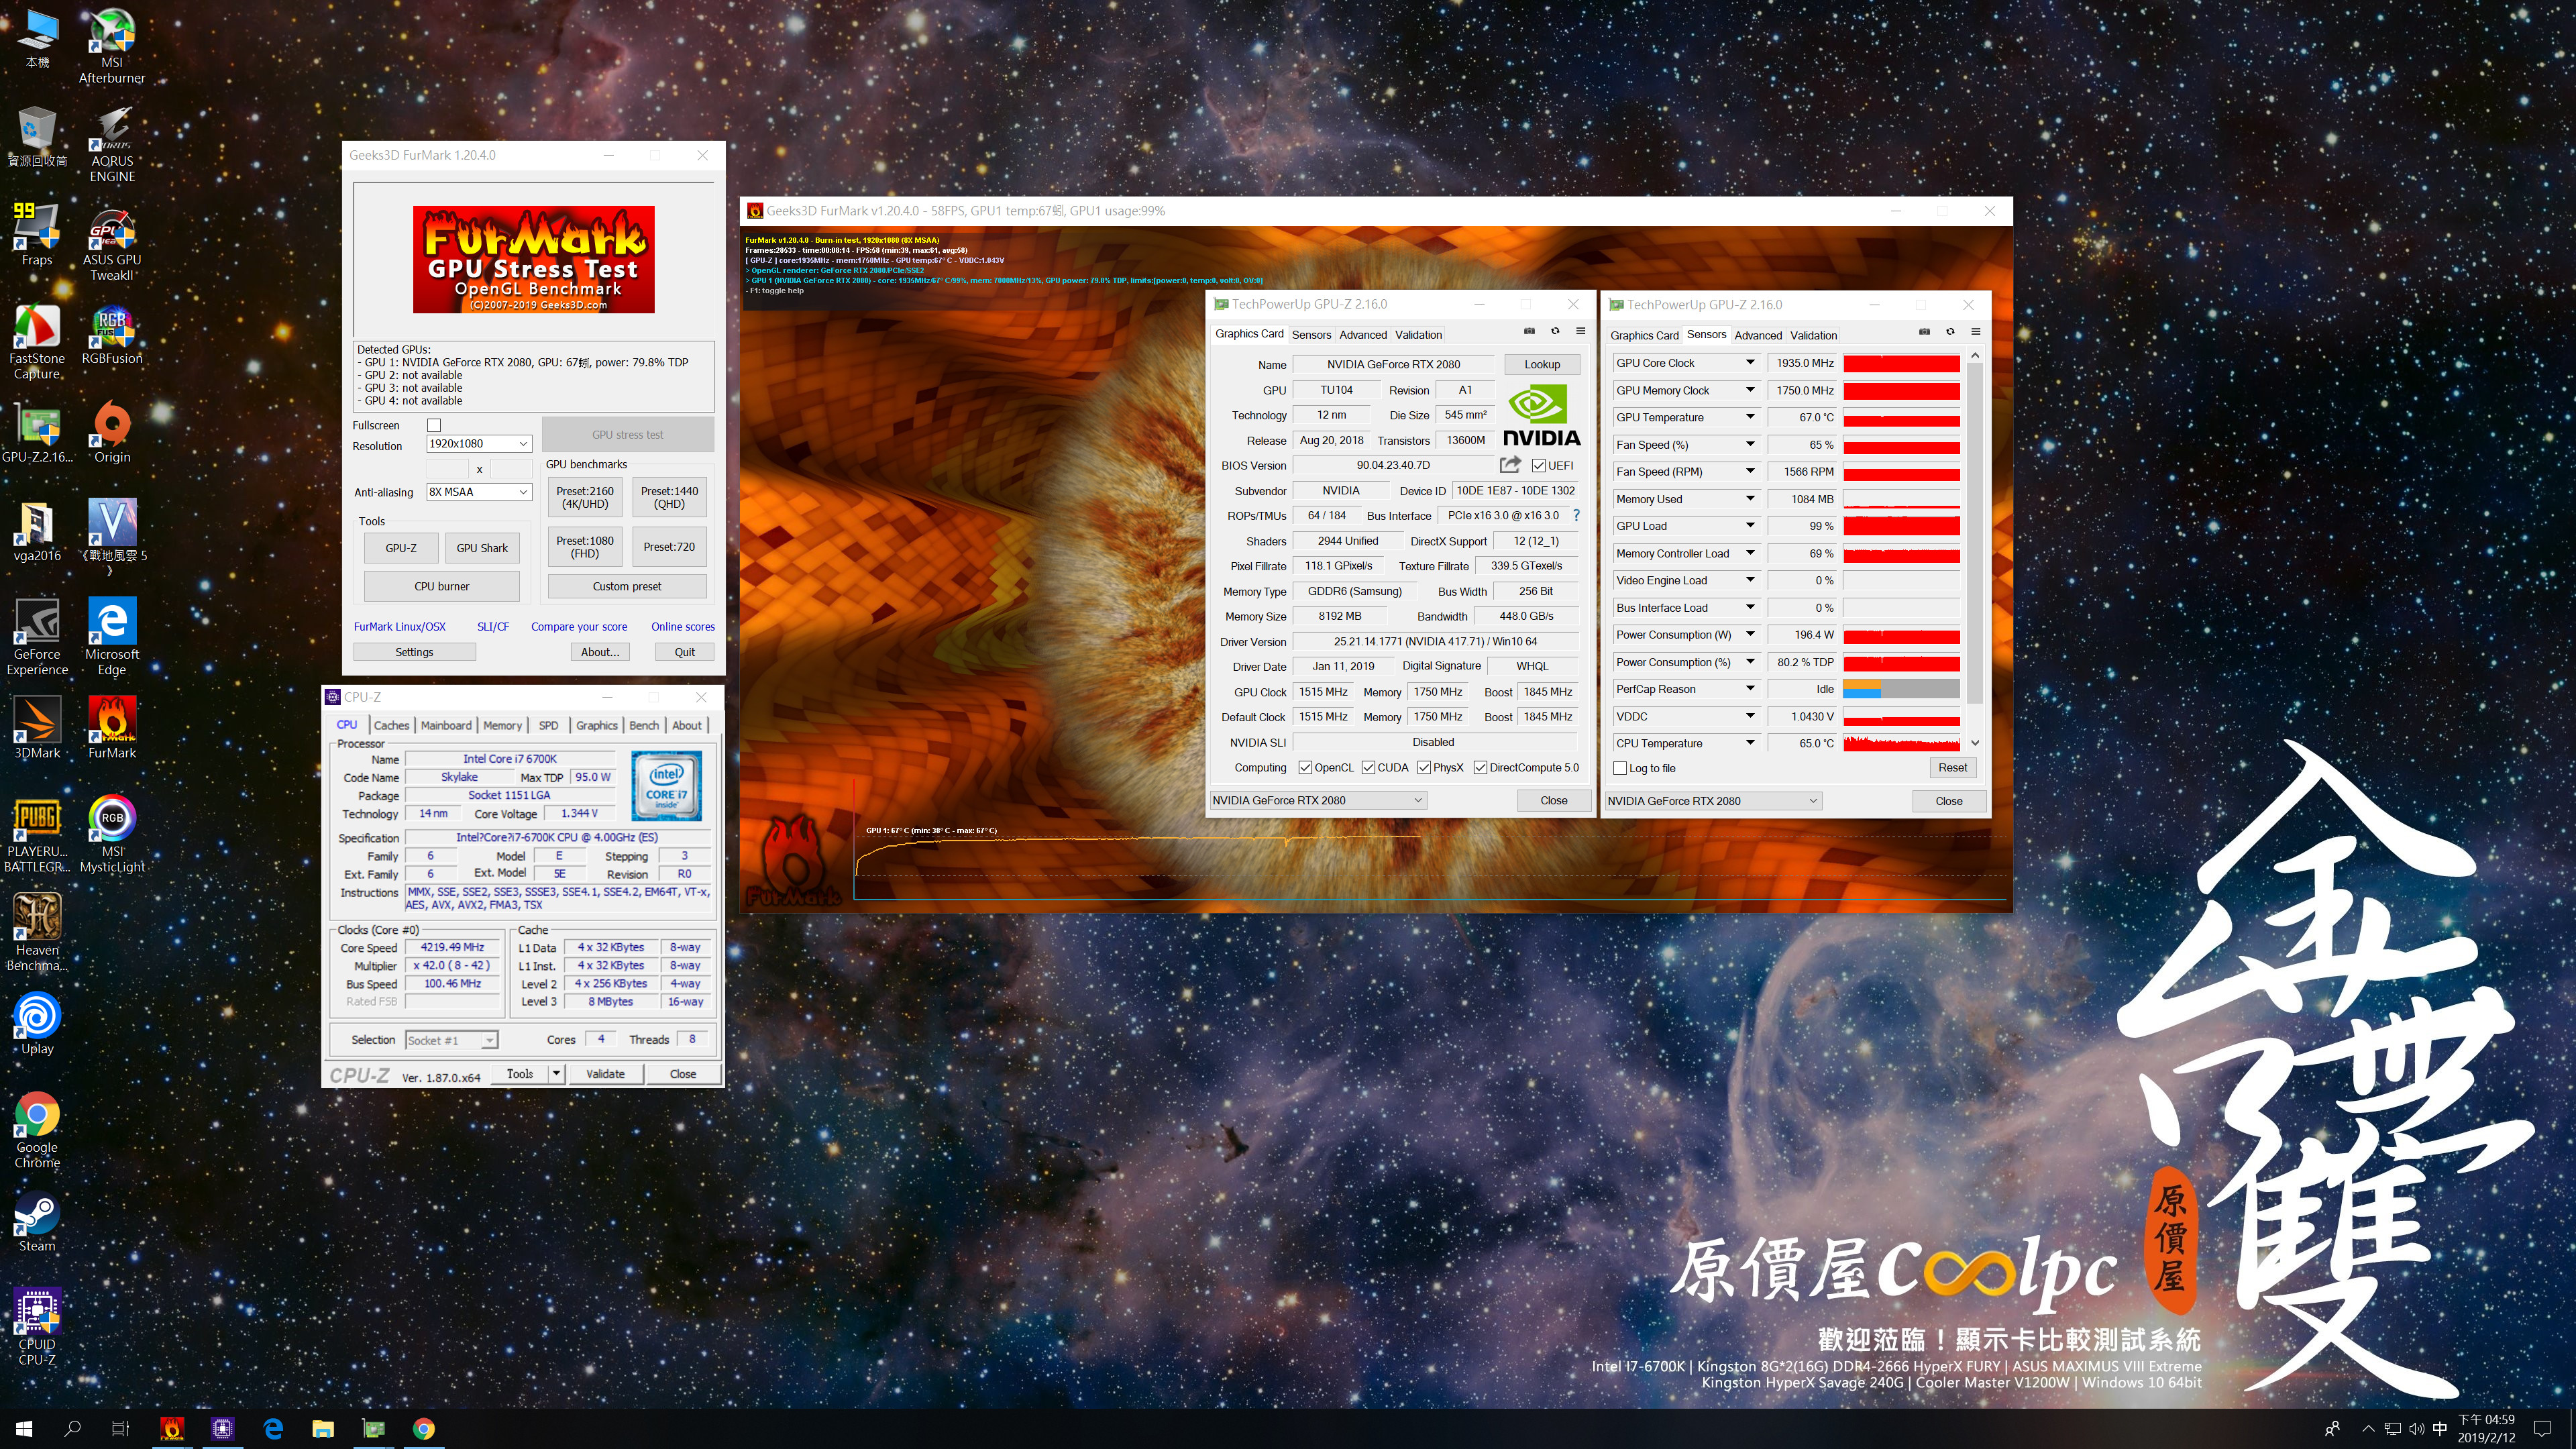Click the resolution custom width input field
Screen dimensions: 2576x1449
point(447,468)
